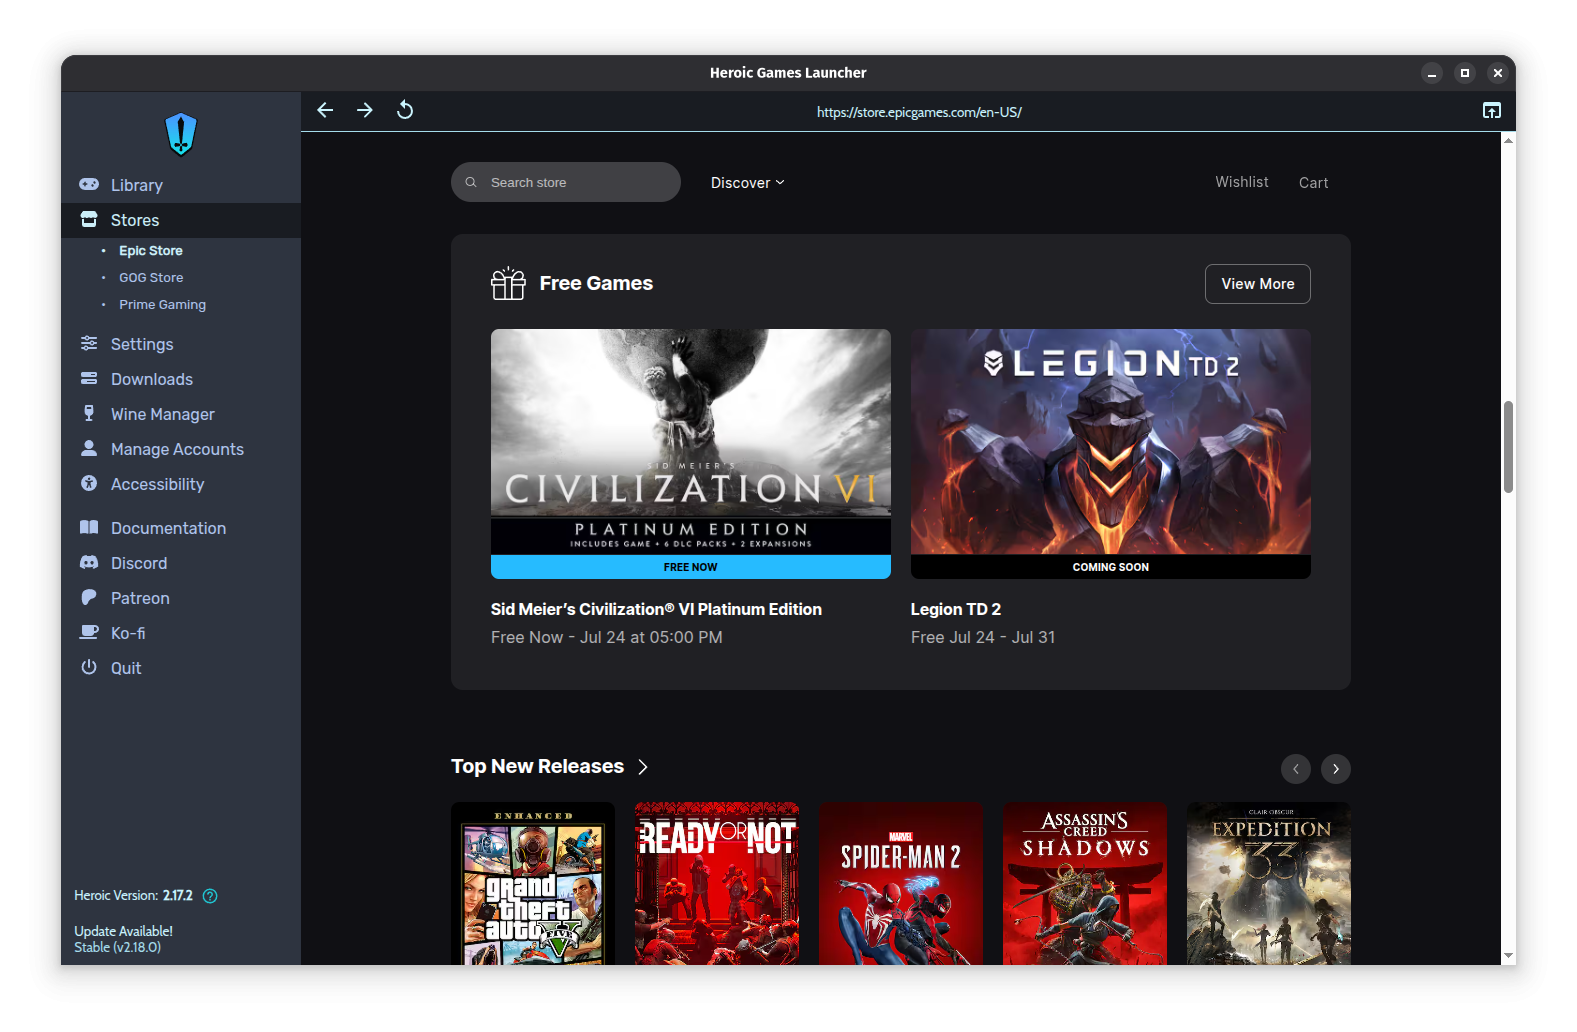
Task: Click the Accessibility icon in sidebar
Action: [89, 483]
